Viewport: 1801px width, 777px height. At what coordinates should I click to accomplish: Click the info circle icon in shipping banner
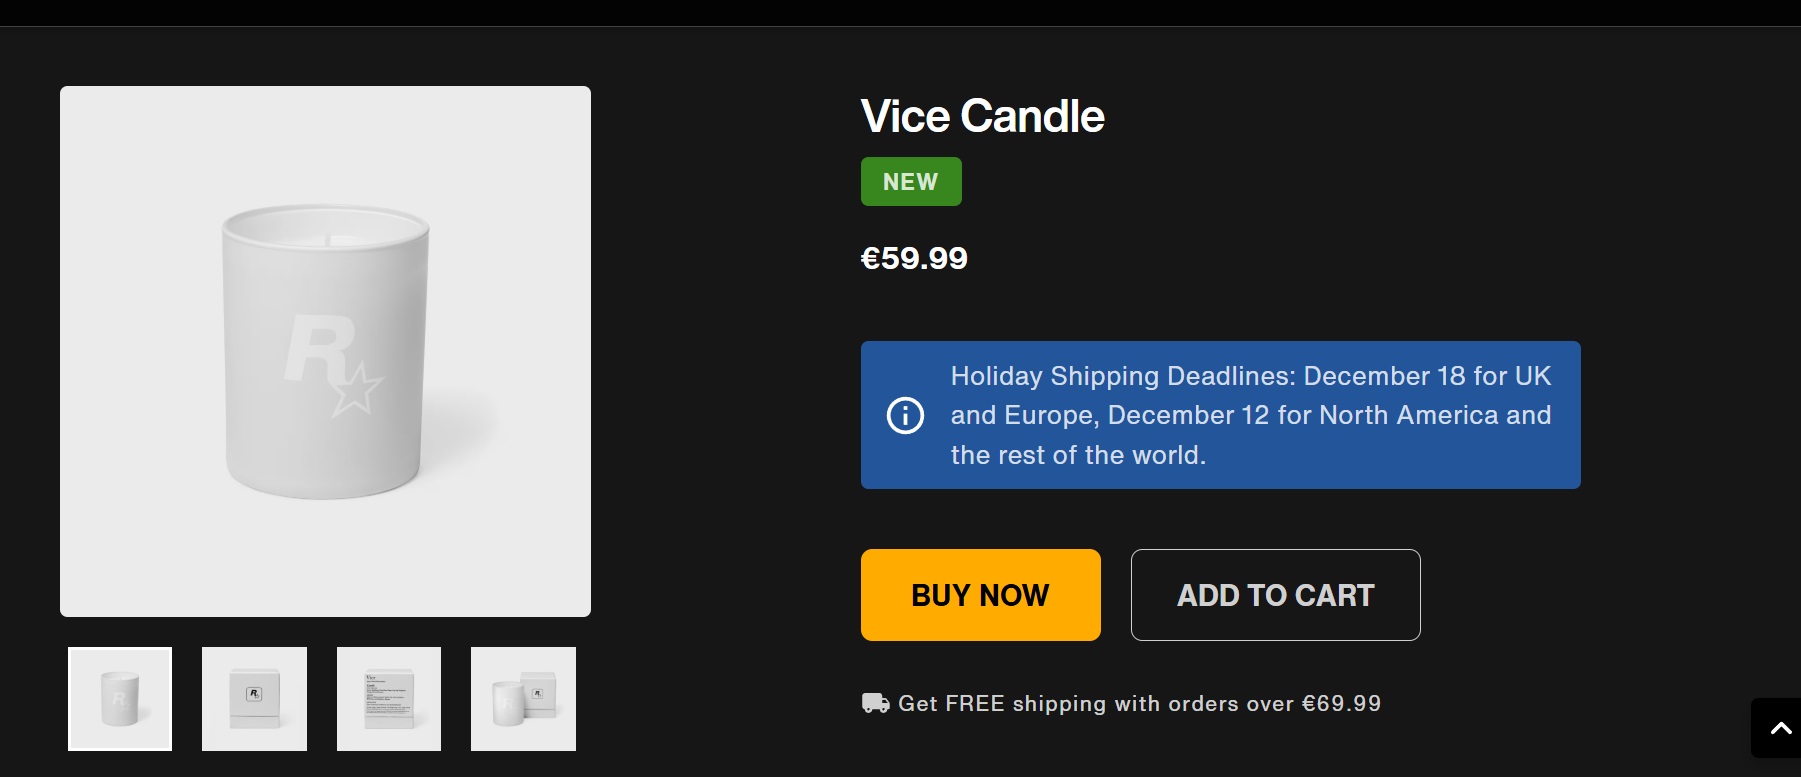pos(905,415)
